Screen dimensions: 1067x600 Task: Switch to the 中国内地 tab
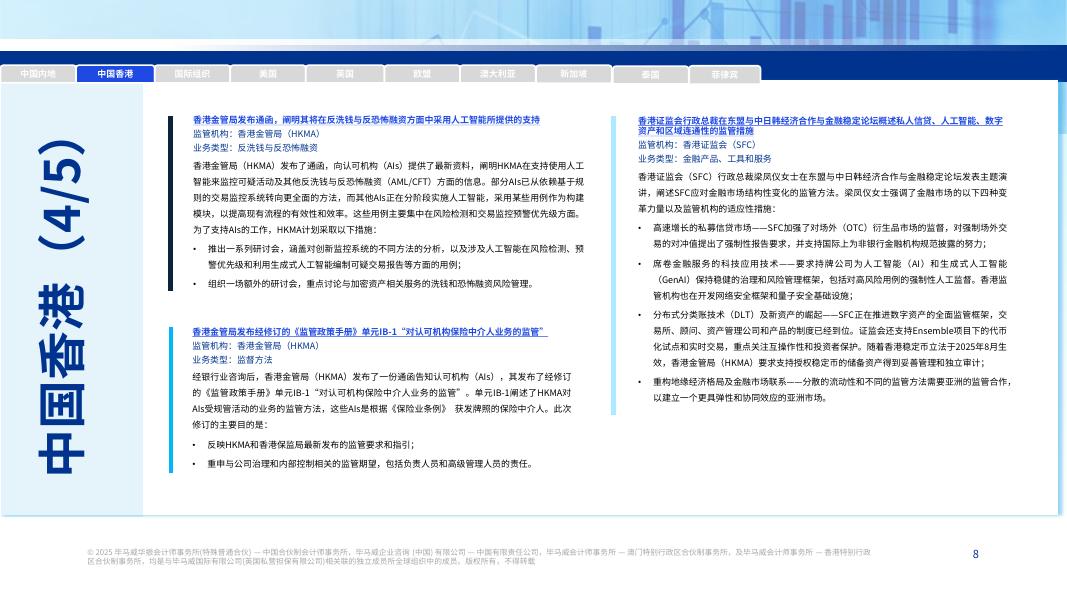point(38,73)
